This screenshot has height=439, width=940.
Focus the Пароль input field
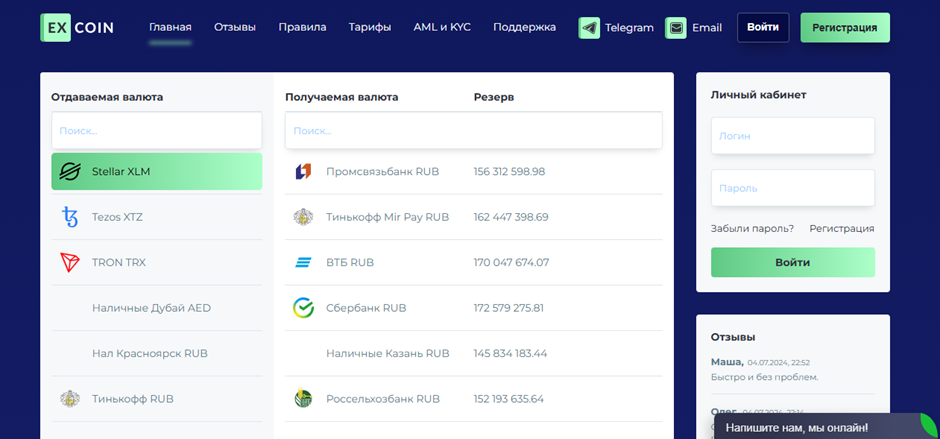pos(793,188)
